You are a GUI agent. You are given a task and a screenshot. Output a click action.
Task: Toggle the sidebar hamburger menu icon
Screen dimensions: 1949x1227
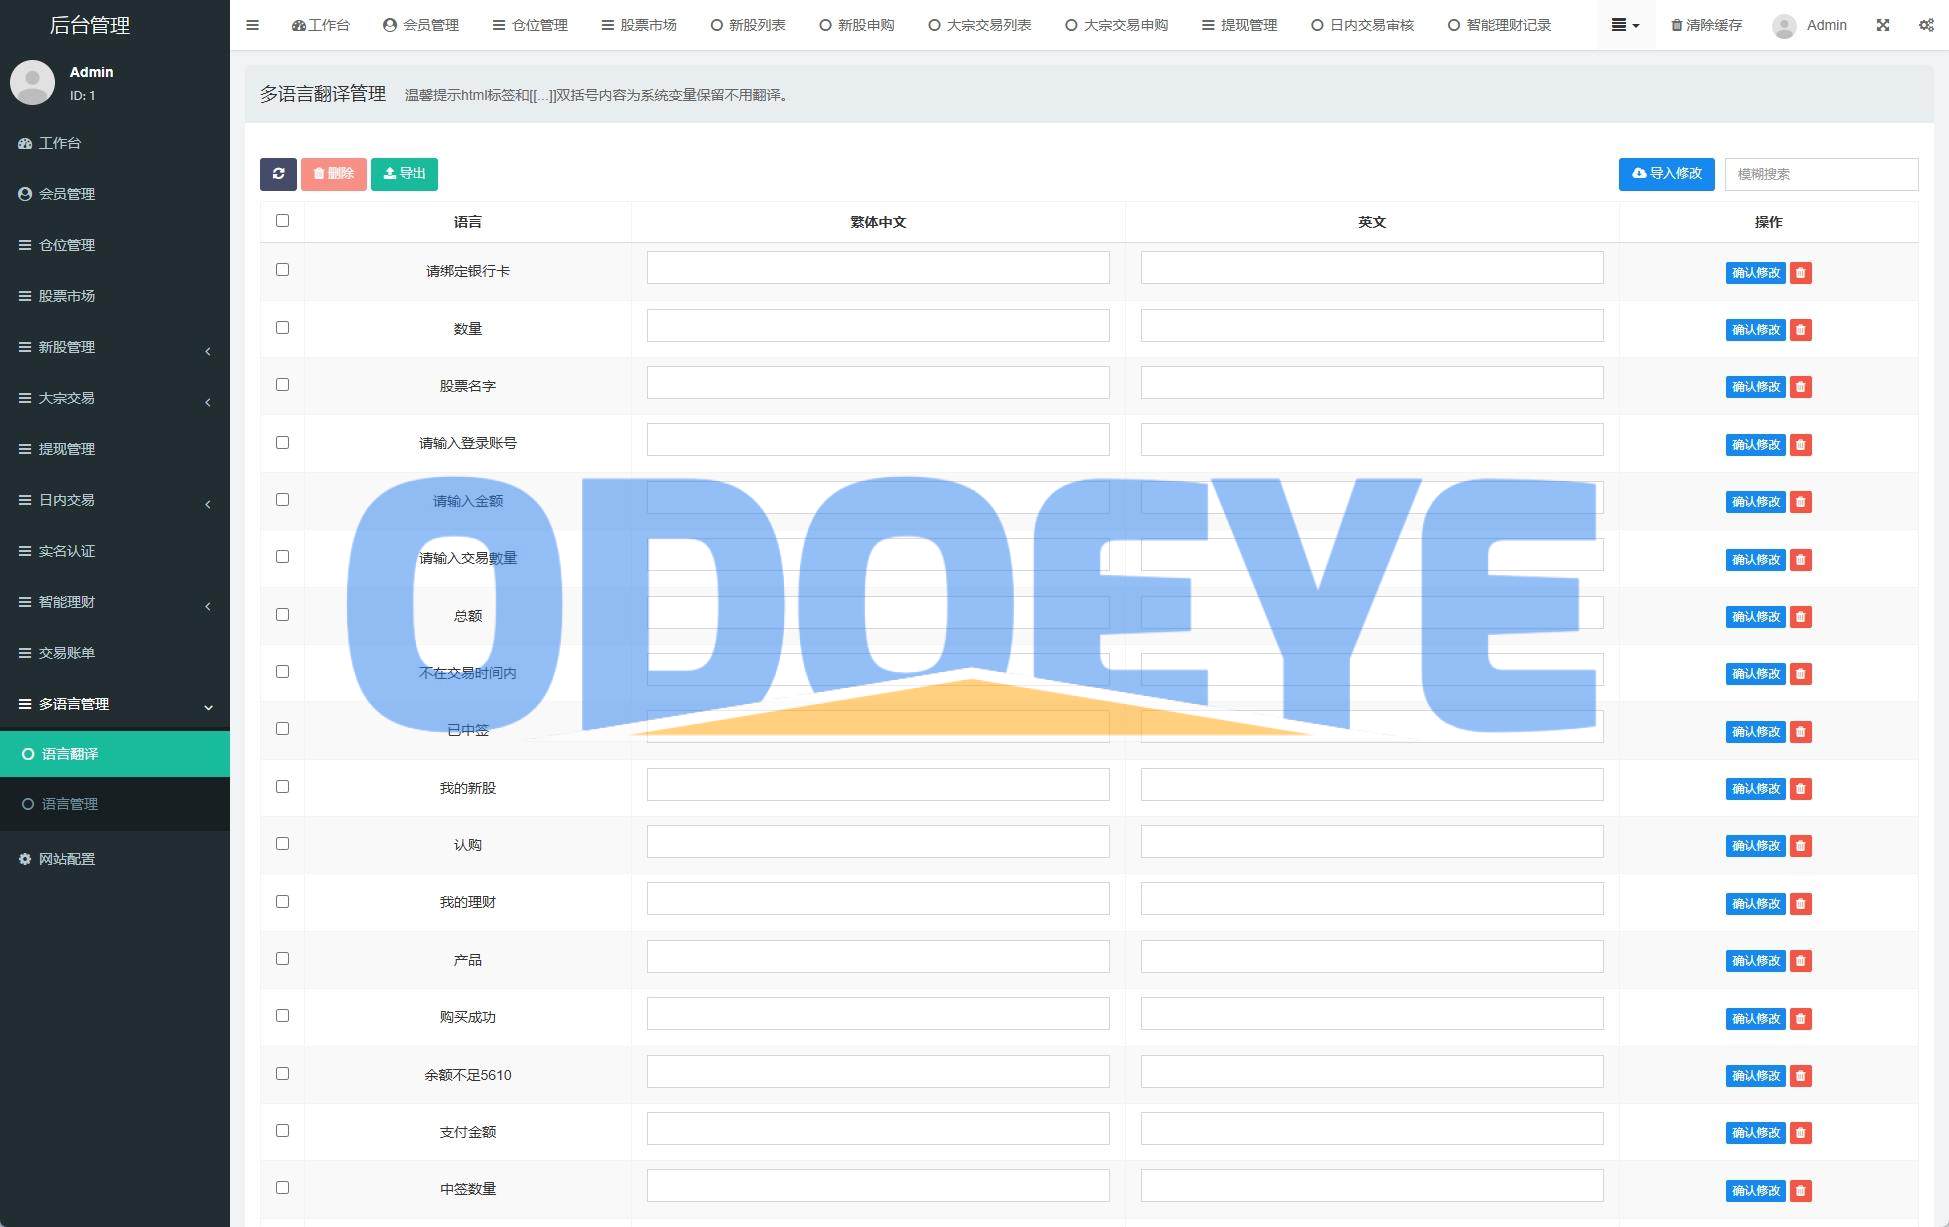[x=252, y=25]
